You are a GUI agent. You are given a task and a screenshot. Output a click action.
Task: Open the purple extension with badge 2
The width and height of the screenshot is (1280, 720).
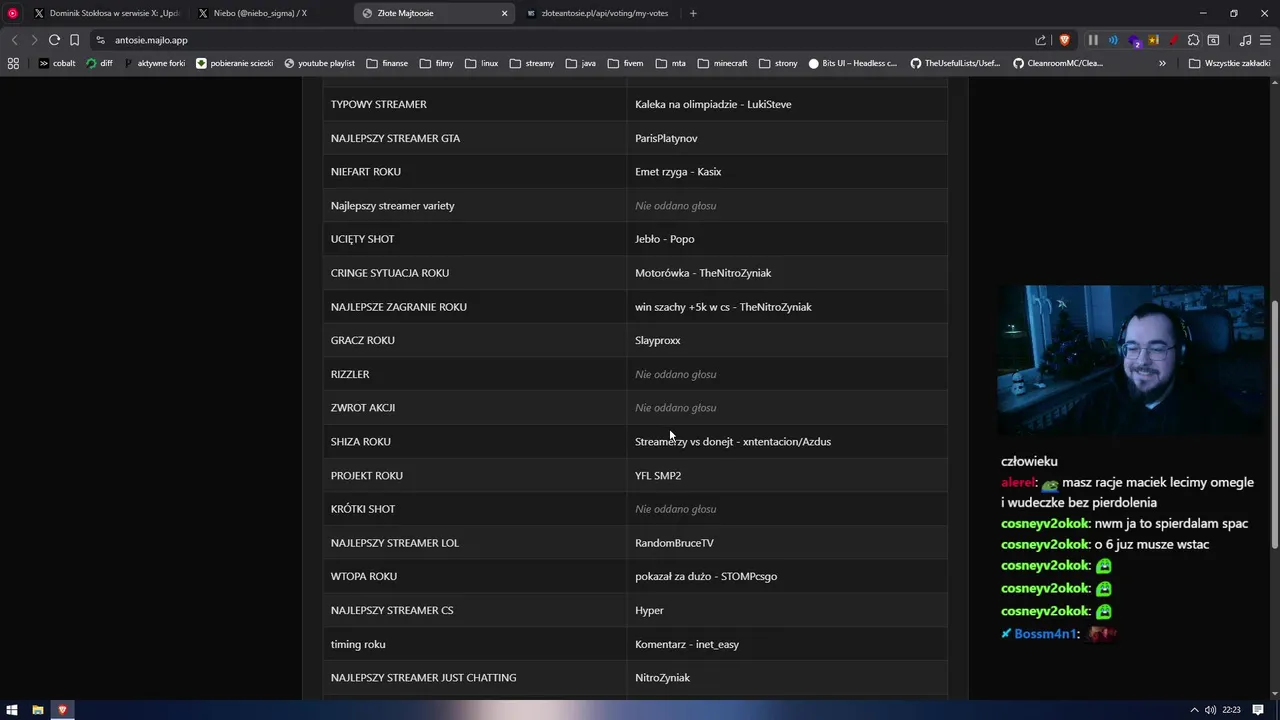click(x=1134, y=41)
